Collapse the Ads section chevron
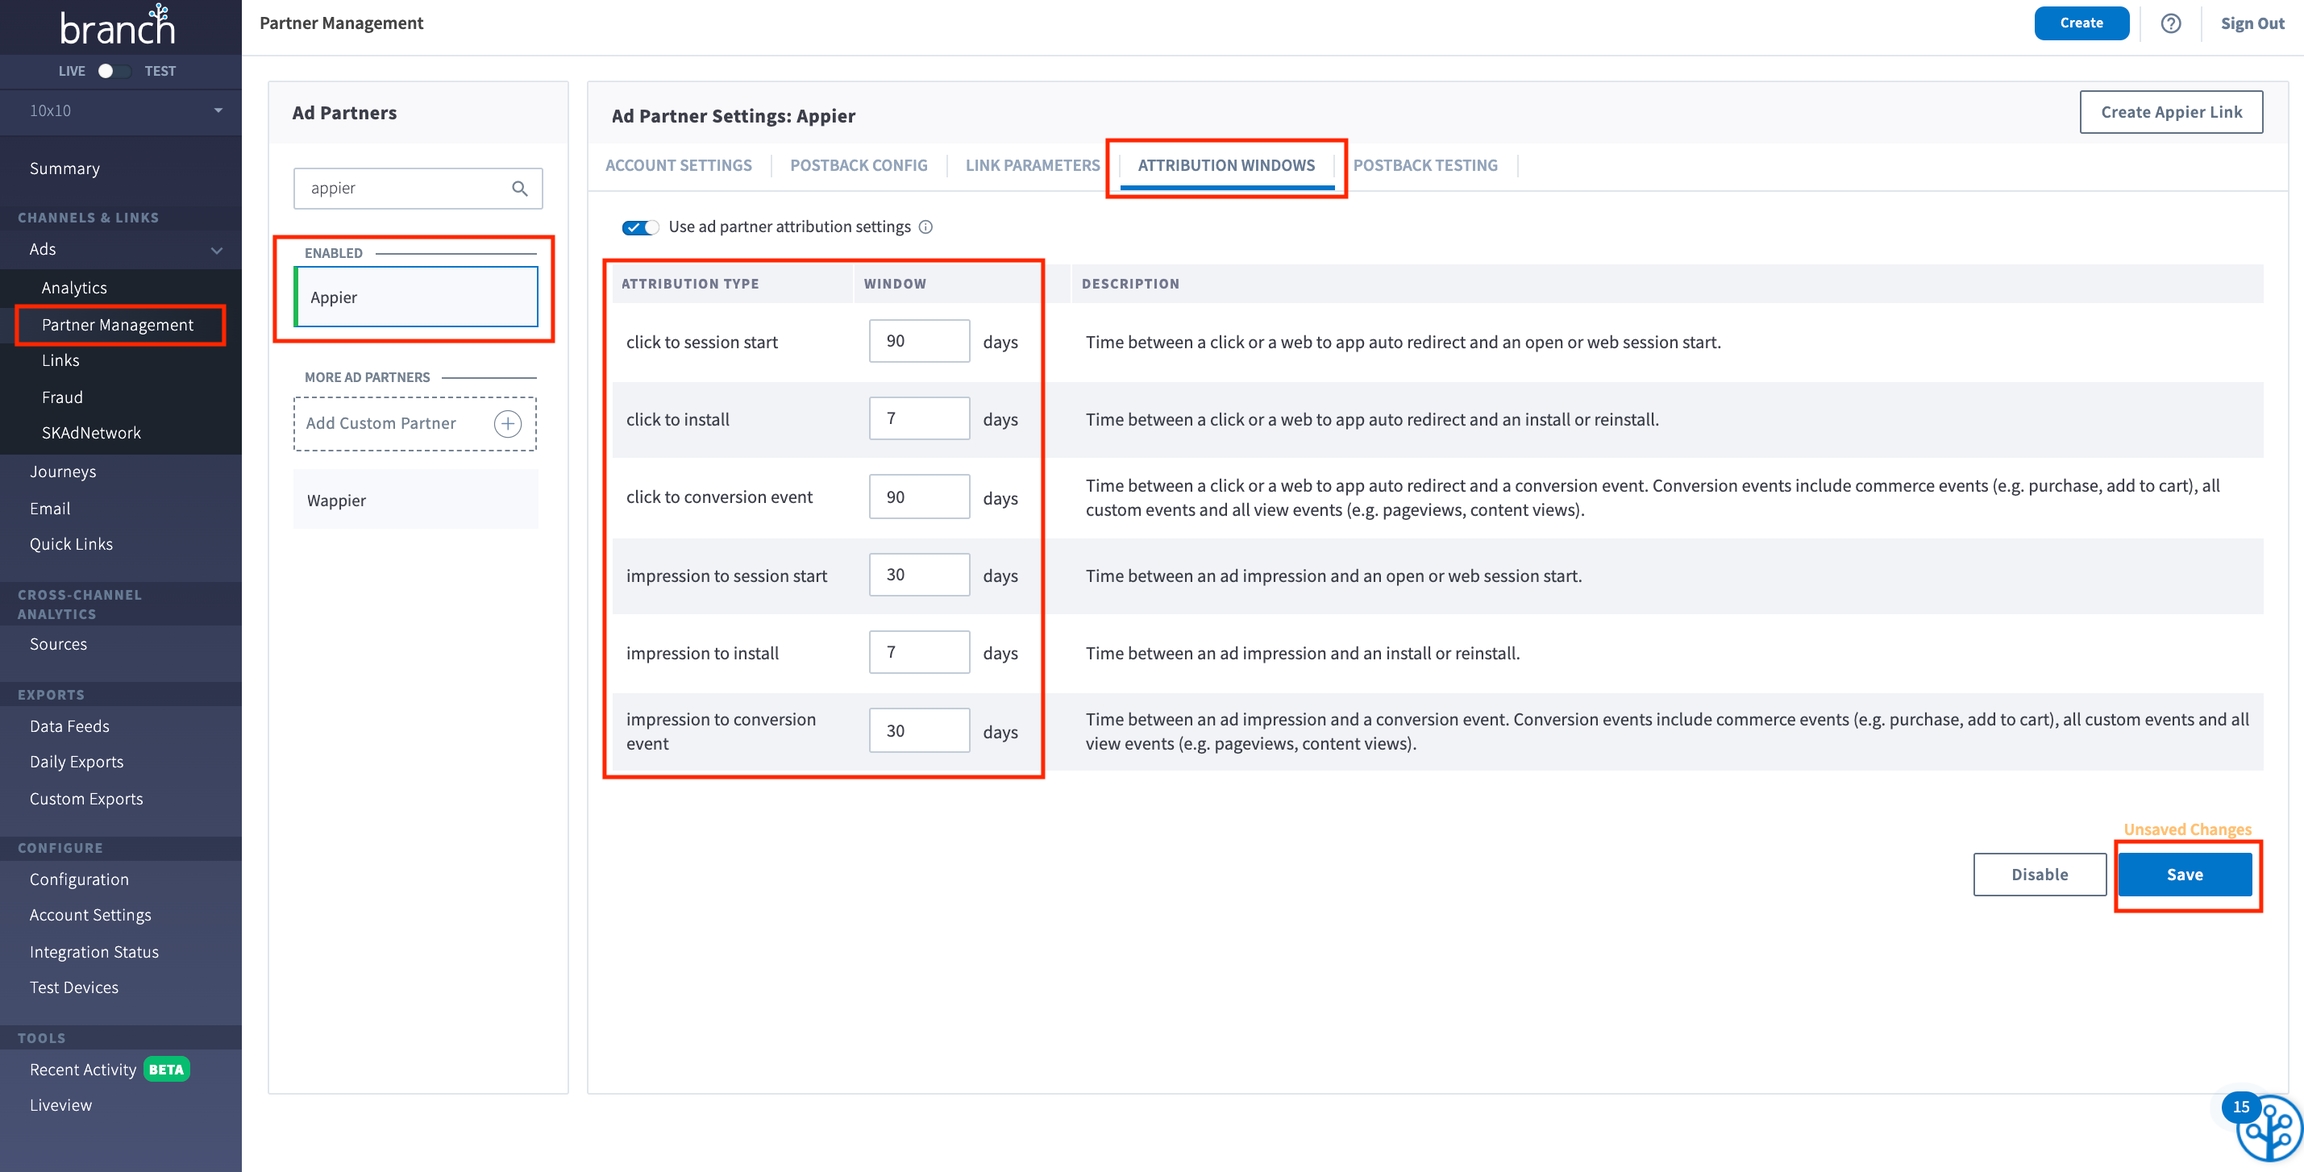This screenshot has height=1172, width=2304. tap(216, 250)
